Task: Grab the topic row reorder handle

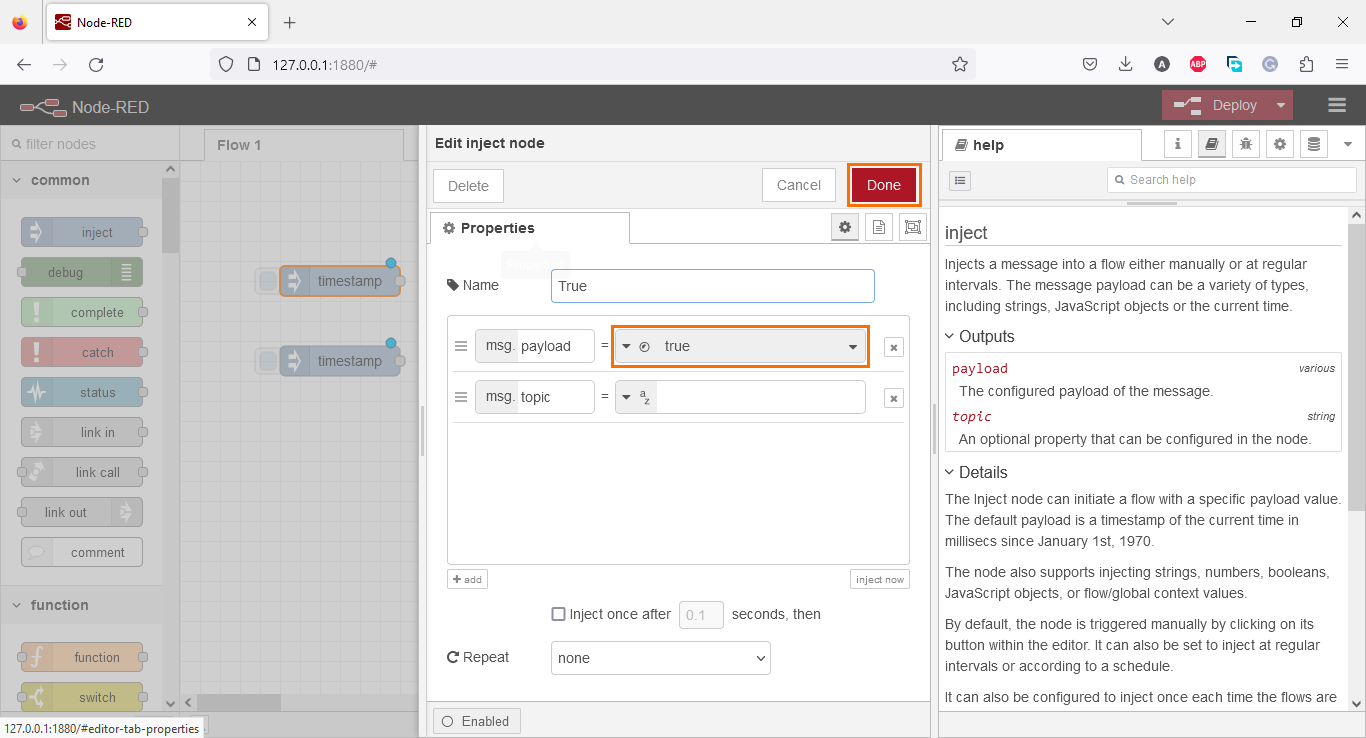Action: coord(461,397)
